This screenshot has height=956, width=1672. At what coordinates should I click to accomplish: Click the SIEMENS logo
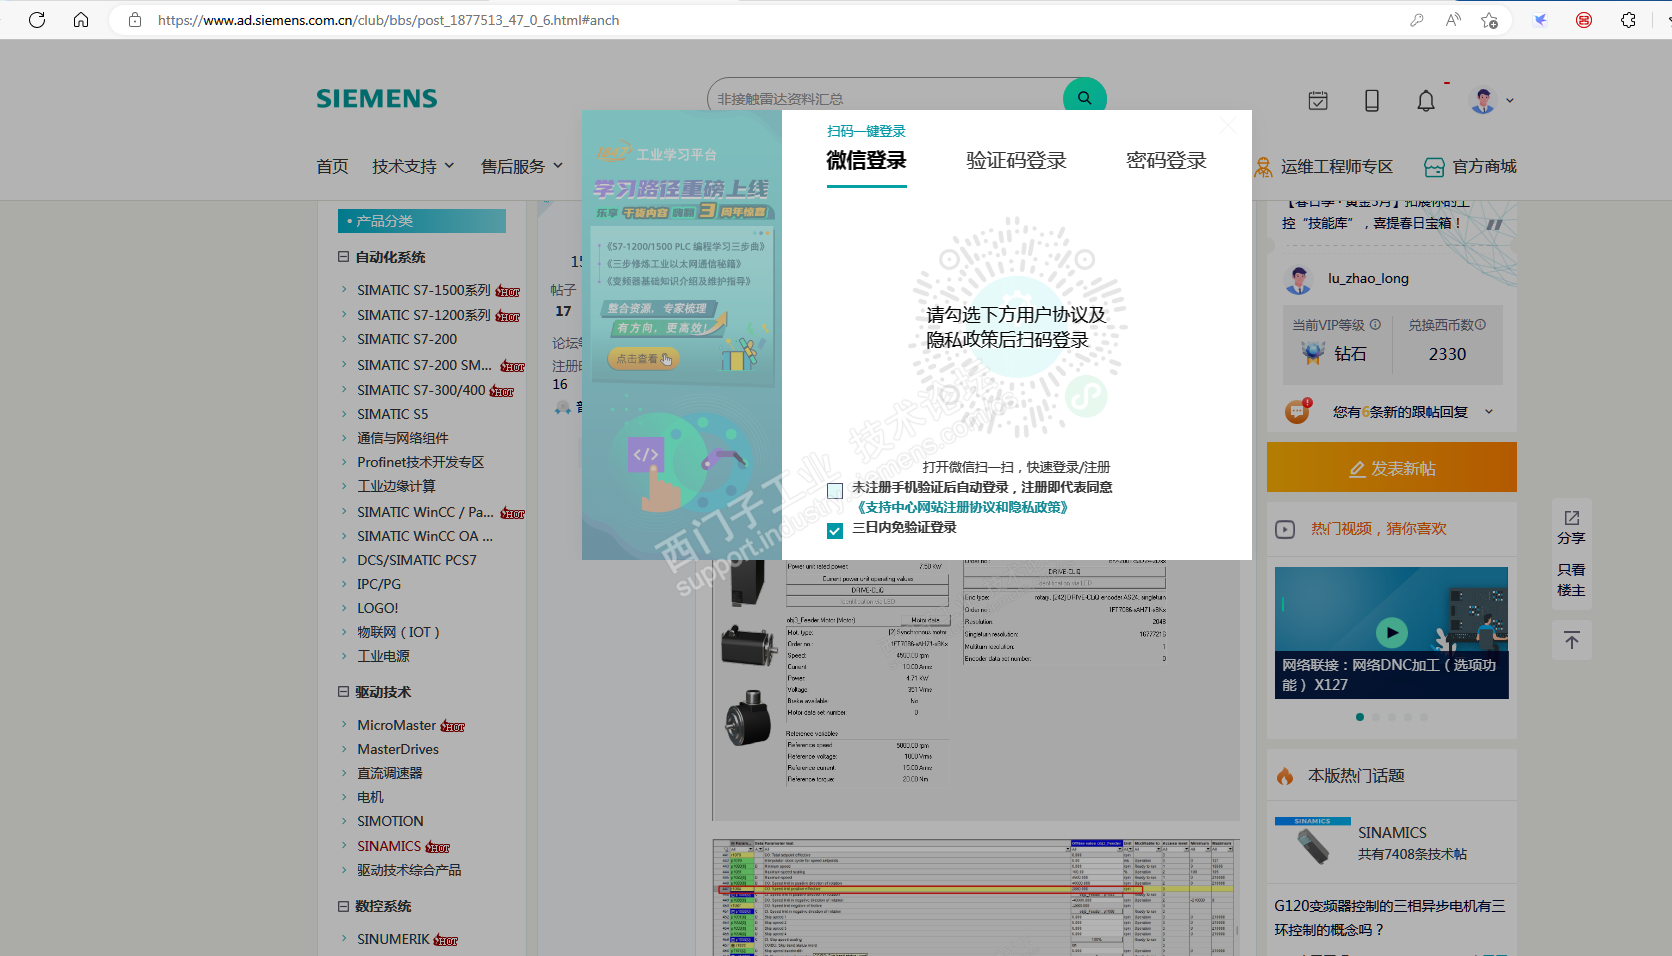coord(377,99)
